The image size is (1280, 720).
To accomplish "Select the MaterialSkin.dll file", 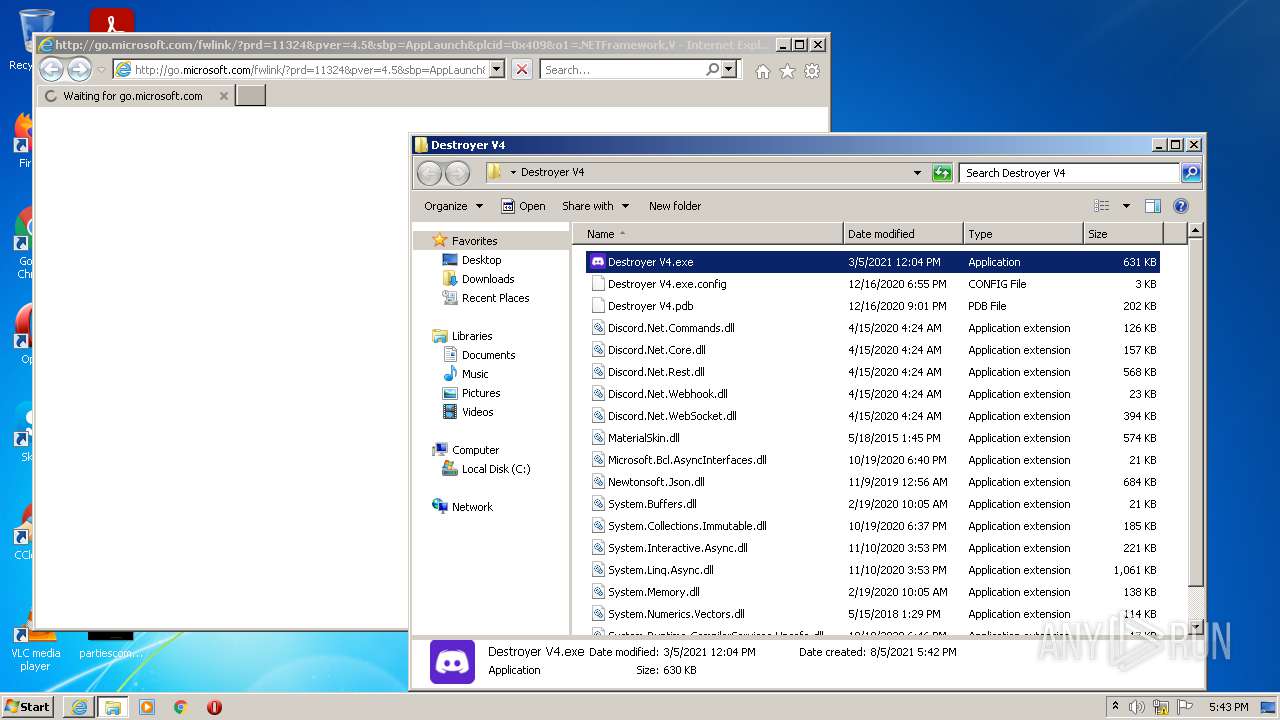I will point(872,438).
